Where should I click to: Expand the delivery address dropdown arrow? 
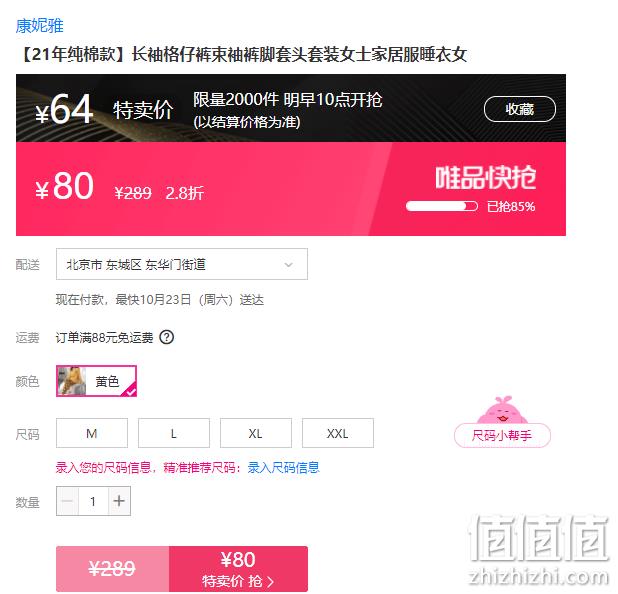tap(289, 264)
